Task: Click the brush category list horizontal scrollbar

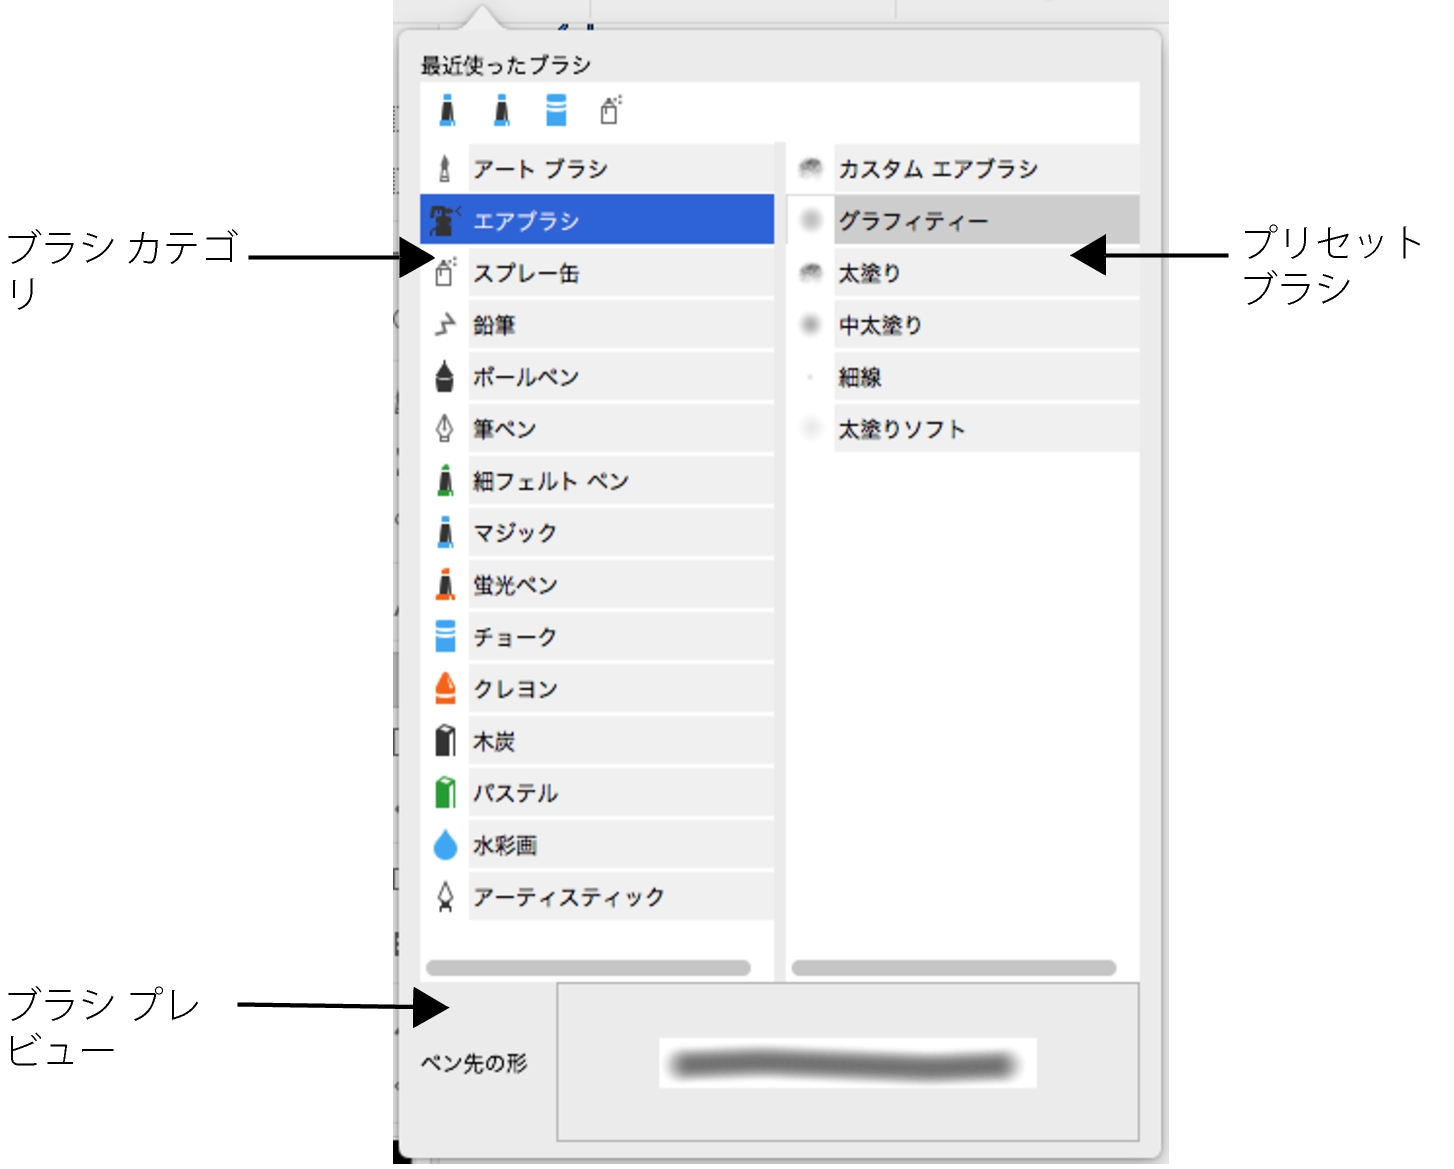Action: [x=588, y=968]
